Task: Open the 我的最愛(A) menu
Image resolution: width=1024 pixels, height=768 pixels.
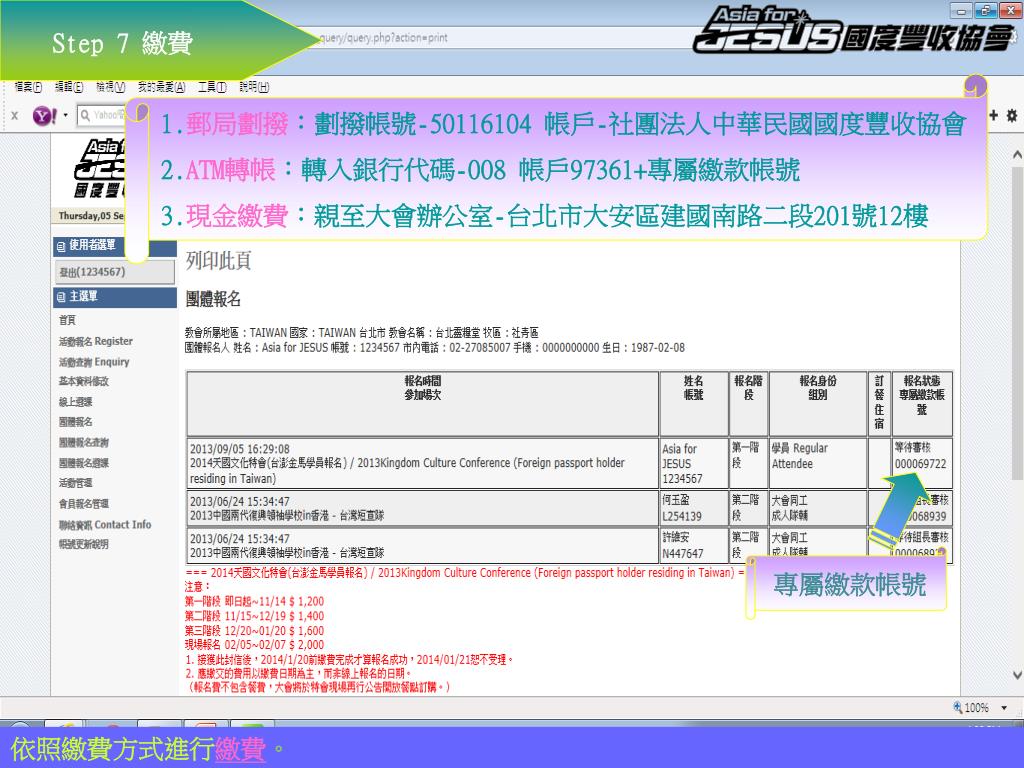Action: tap(161, 87)
